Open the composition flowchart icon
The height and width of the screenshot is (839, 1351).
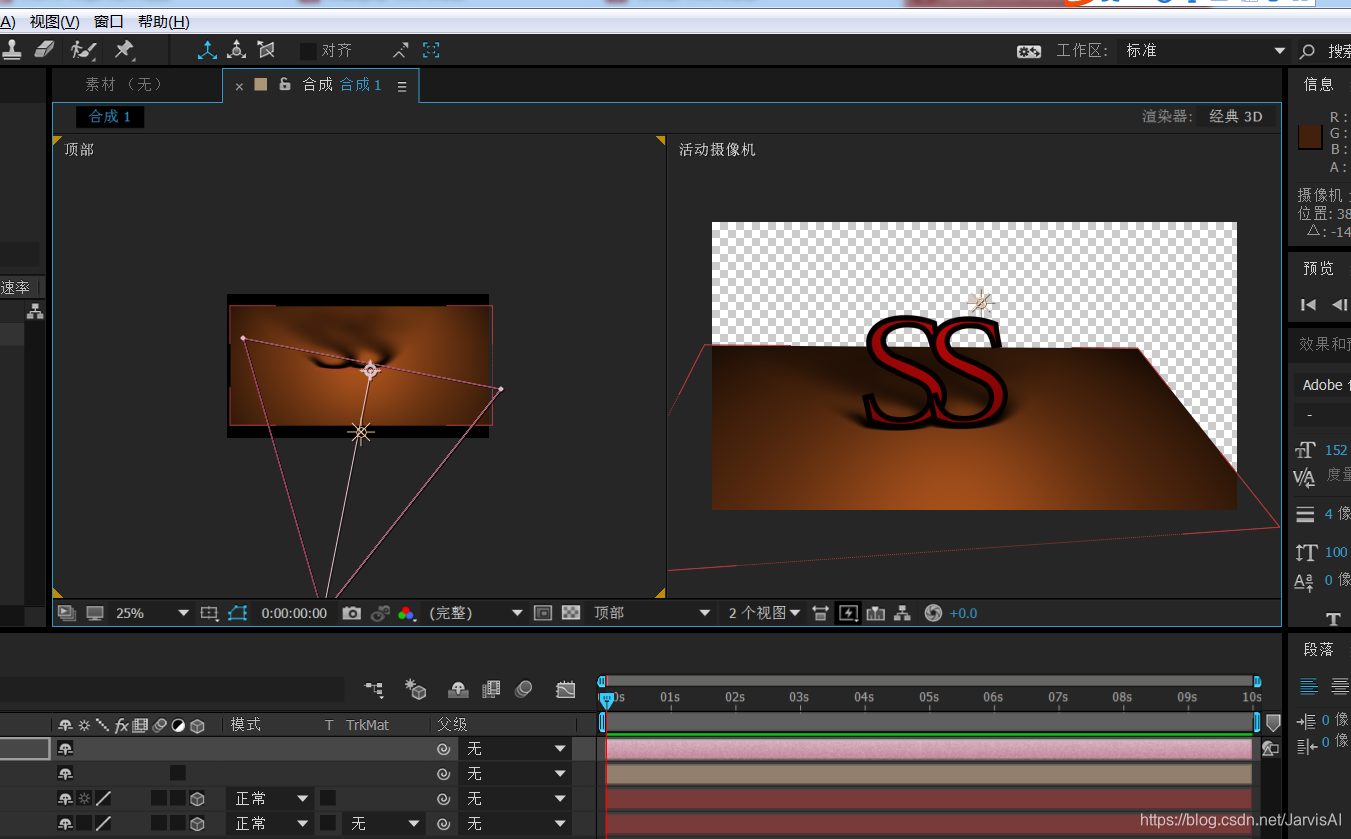click(x=903, y=613)
